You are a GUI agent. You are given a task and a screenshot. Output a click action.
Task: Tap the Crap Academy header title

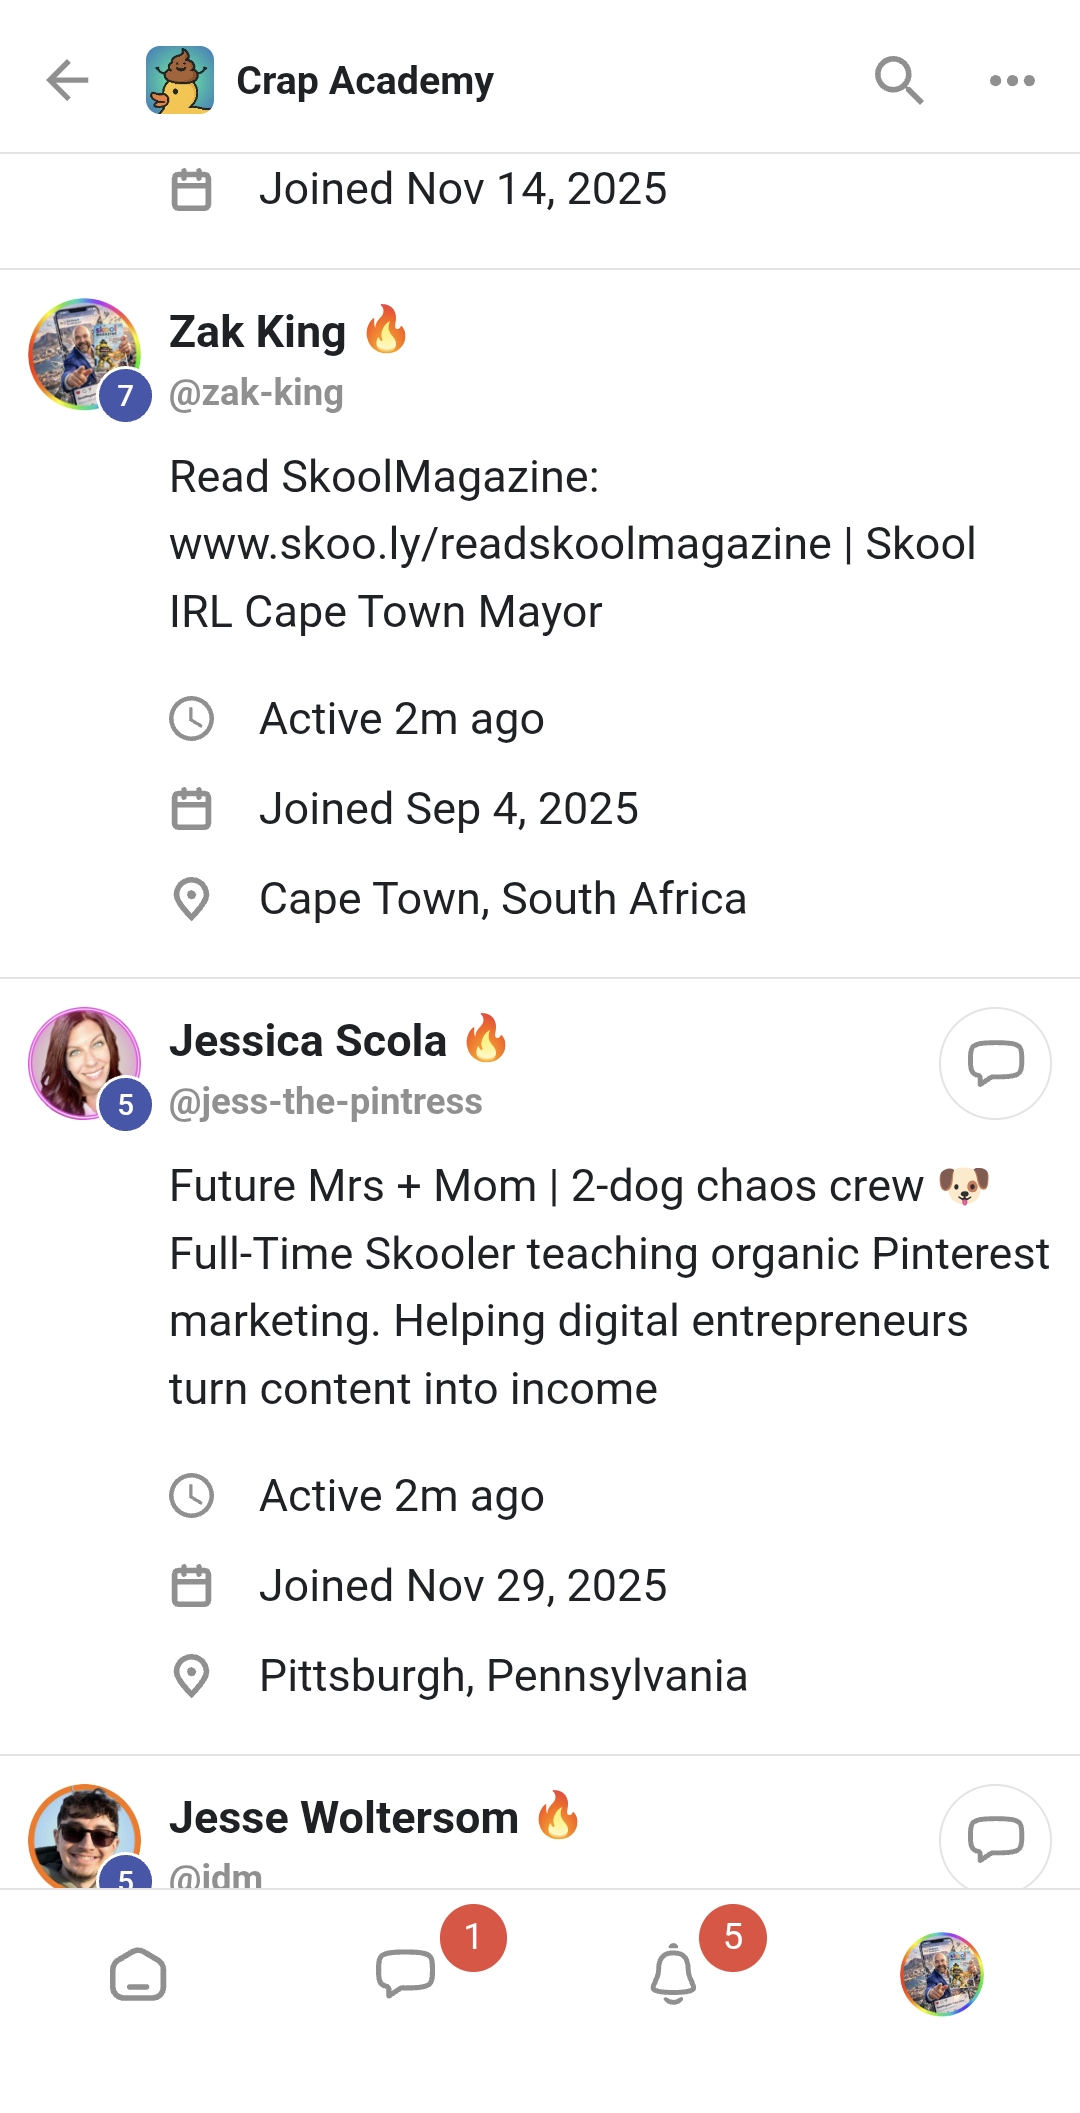point(365,81)
